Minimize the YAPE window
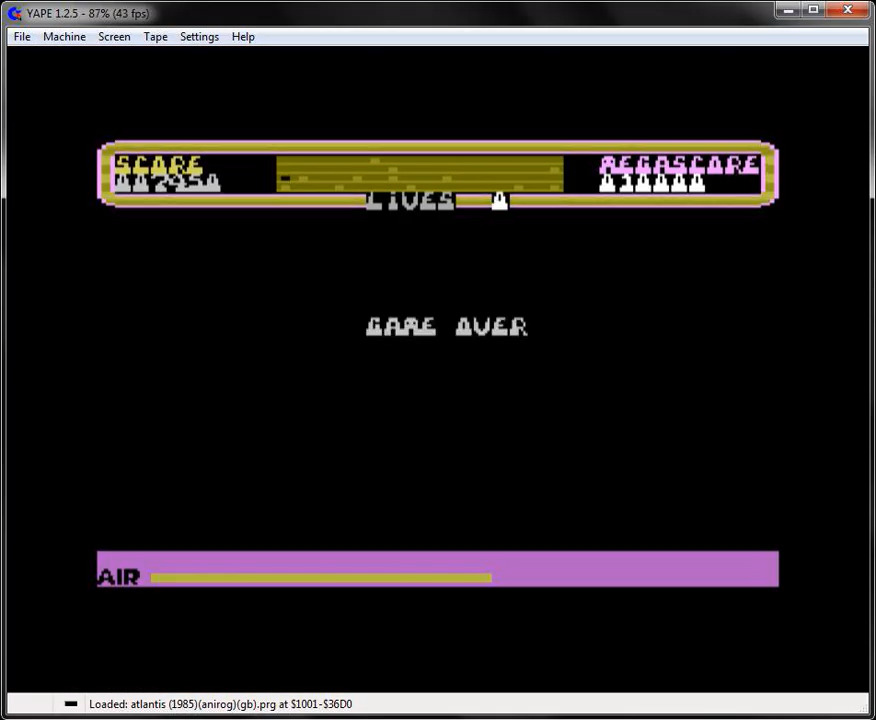 pyautogui.click(x=789, y=9)
